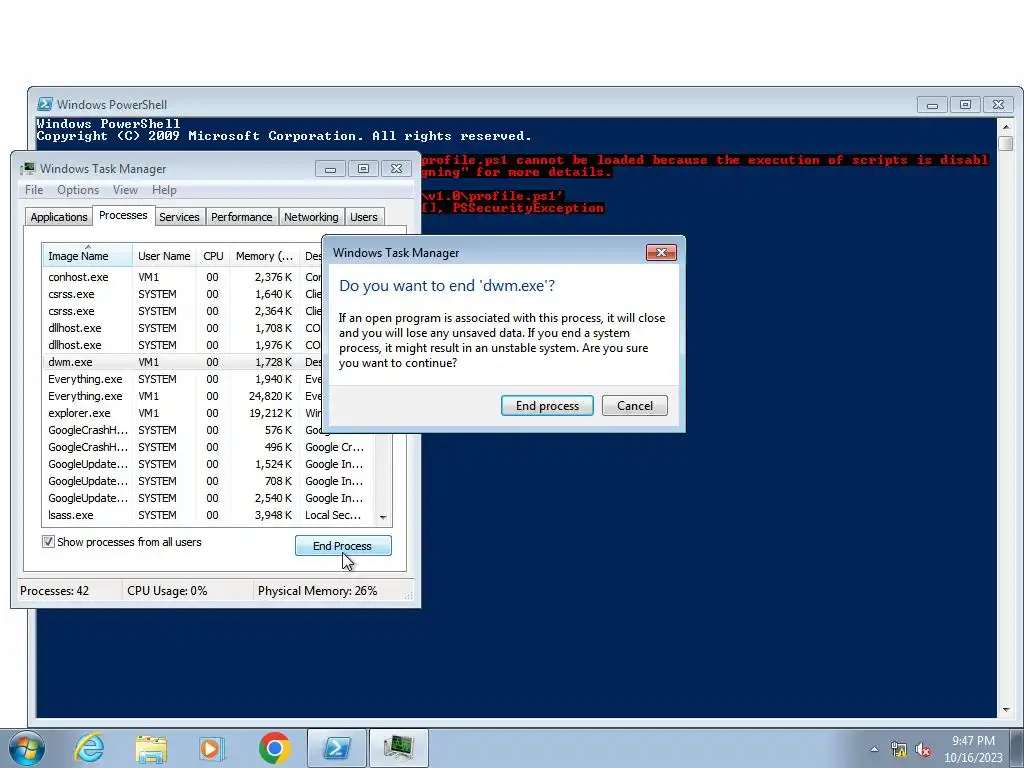Click the muted volume tray icon
This screenshot has width=1024, height=768.
(923, 750)
